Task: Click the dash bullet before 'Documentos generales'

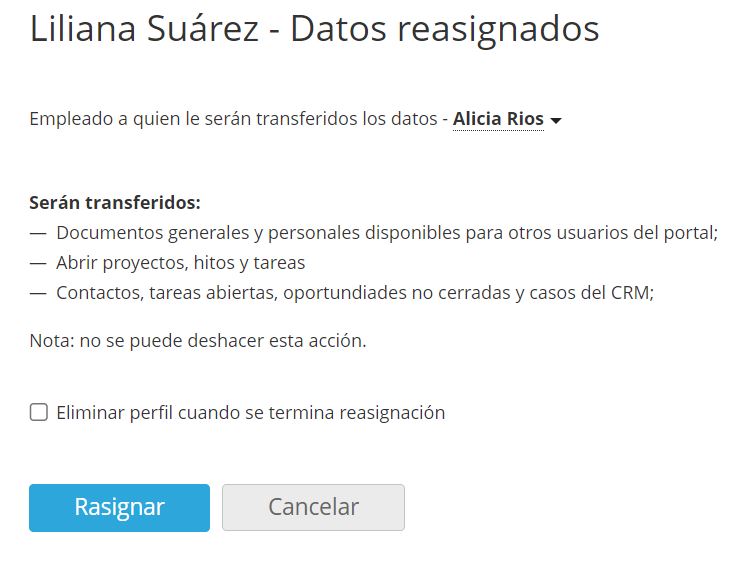Action: [38, 234]
